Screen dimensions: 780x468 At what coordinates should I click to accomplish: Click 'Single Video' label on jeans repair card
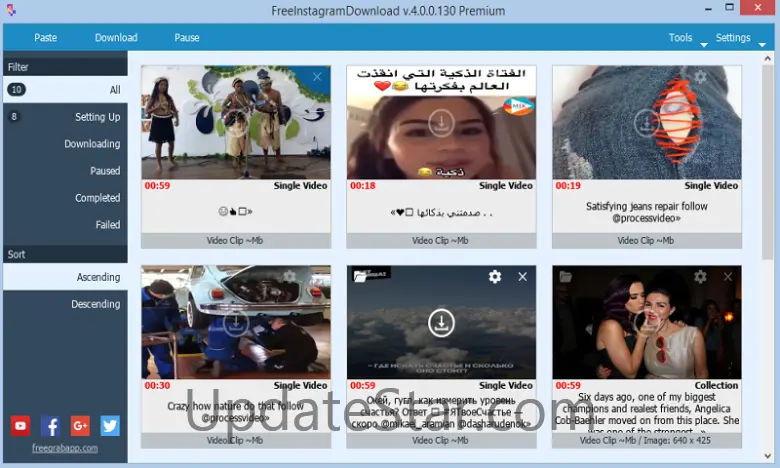(x=711, y=186)
